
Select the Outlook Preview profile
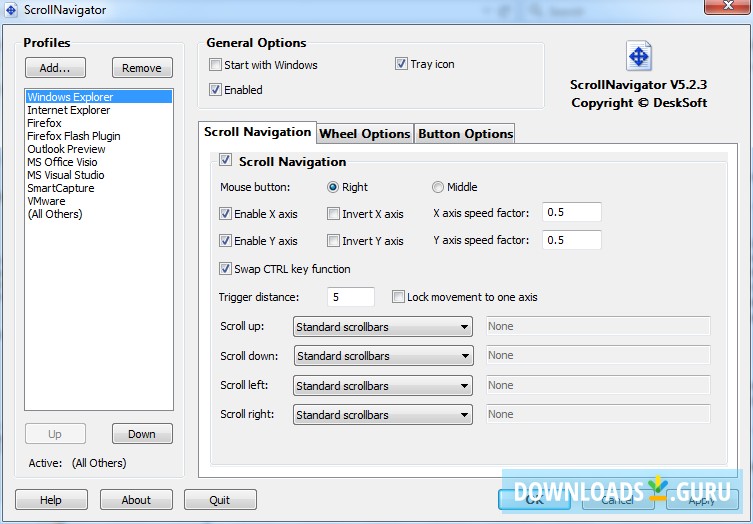pos(98,149)
